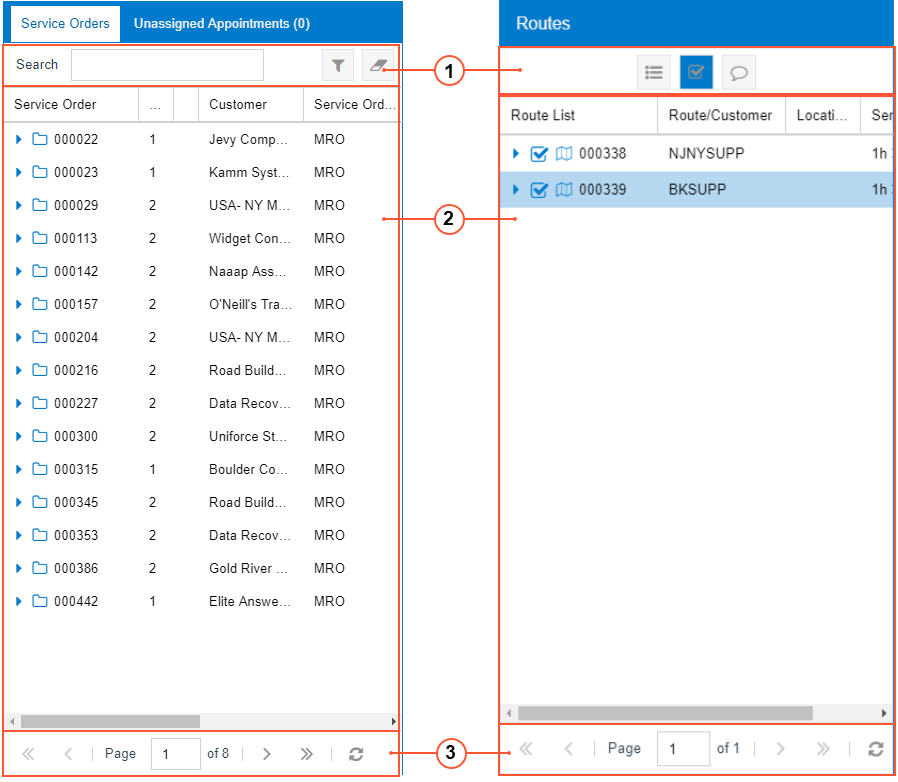The height and width of the screenshot is (782, 898).
Task: Click the map icon for route 000338
Action: (x=564, y=154)
